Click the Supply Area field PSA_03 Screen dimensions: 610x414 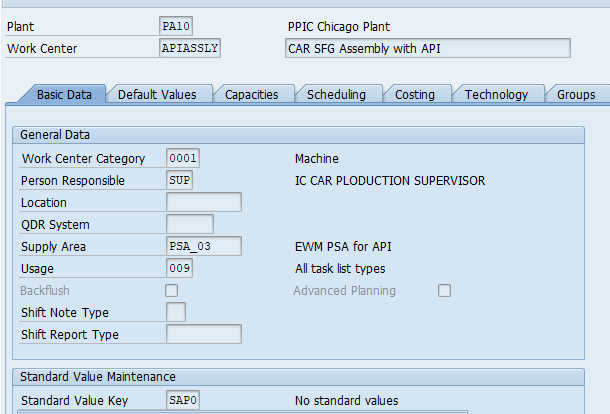(x=204, y=246)
